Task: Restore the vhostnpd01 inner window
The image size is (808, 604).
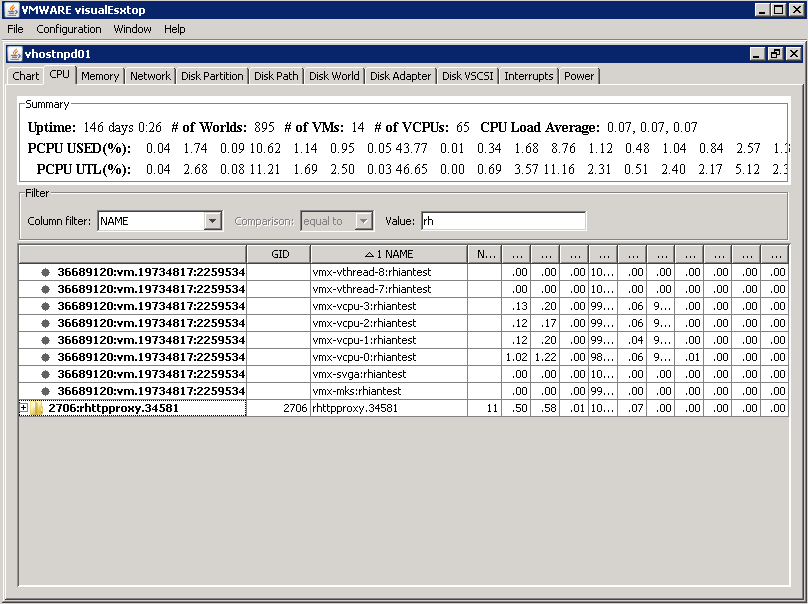Action: pyautogui.click(x=776, y=54)
